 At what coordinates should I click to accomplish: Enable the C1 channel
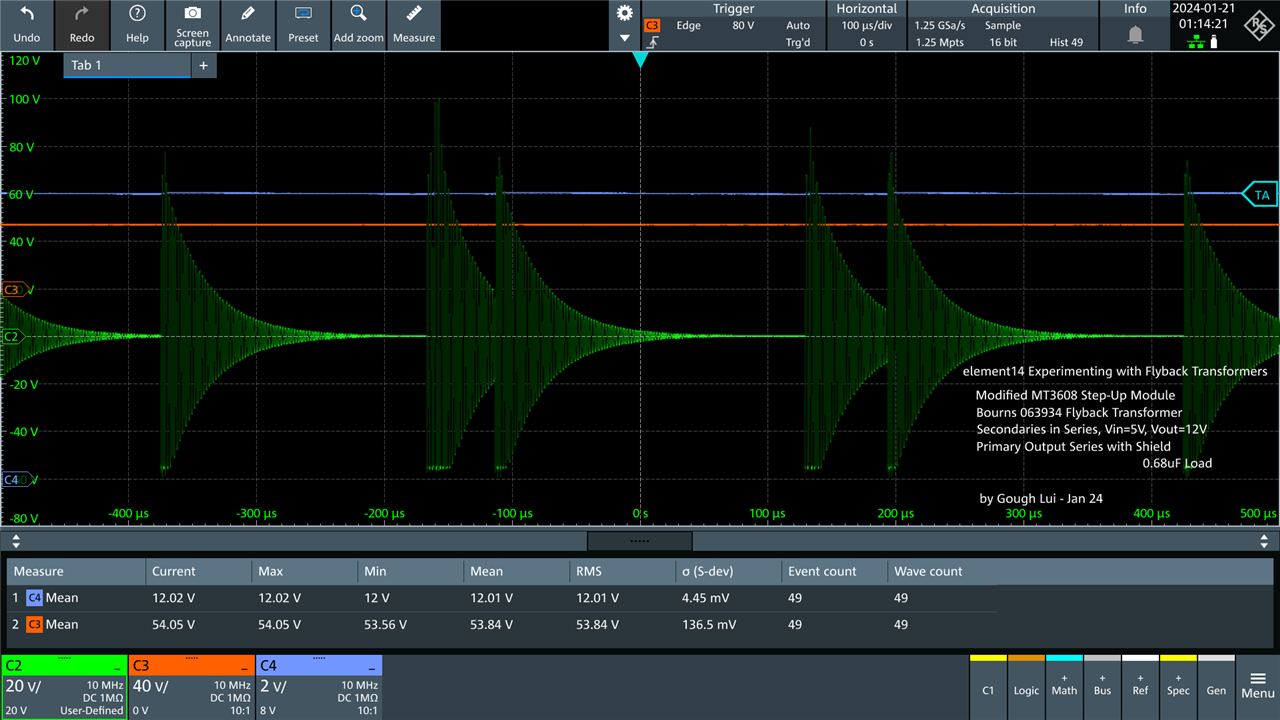(988, 687)
